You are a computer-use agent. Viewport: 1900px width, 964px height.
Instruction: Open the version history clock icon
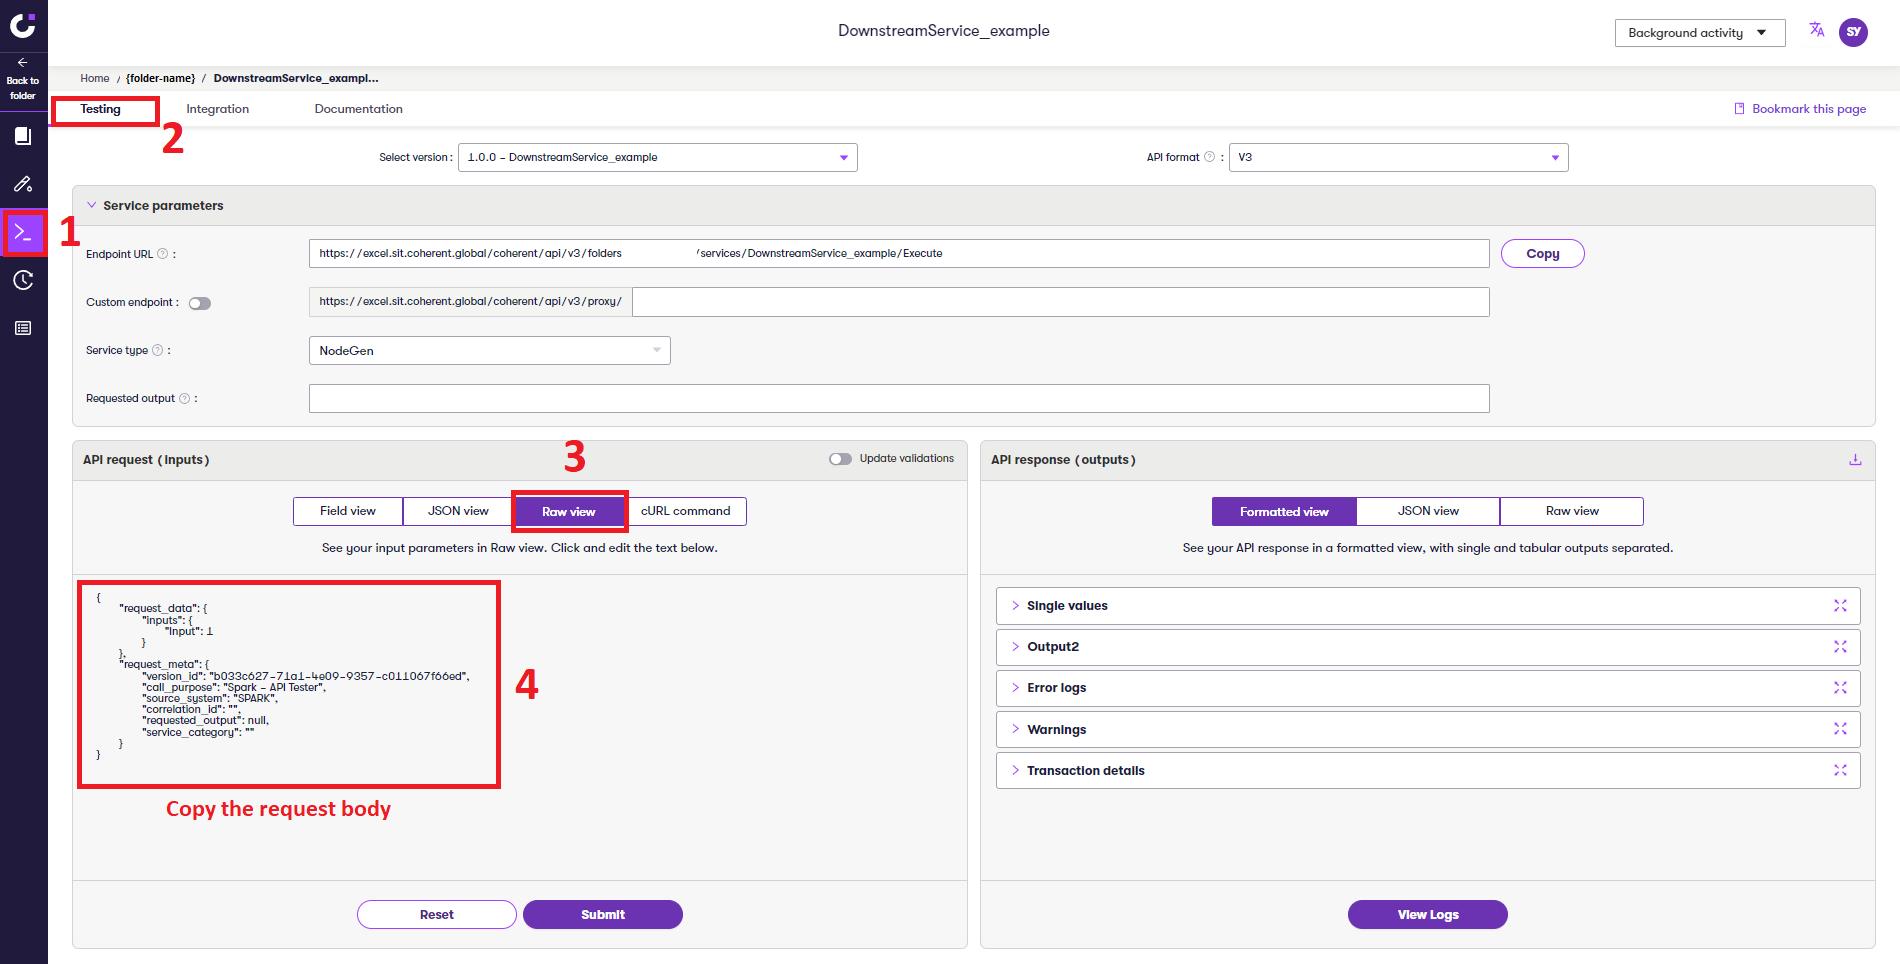click(23, 280)
